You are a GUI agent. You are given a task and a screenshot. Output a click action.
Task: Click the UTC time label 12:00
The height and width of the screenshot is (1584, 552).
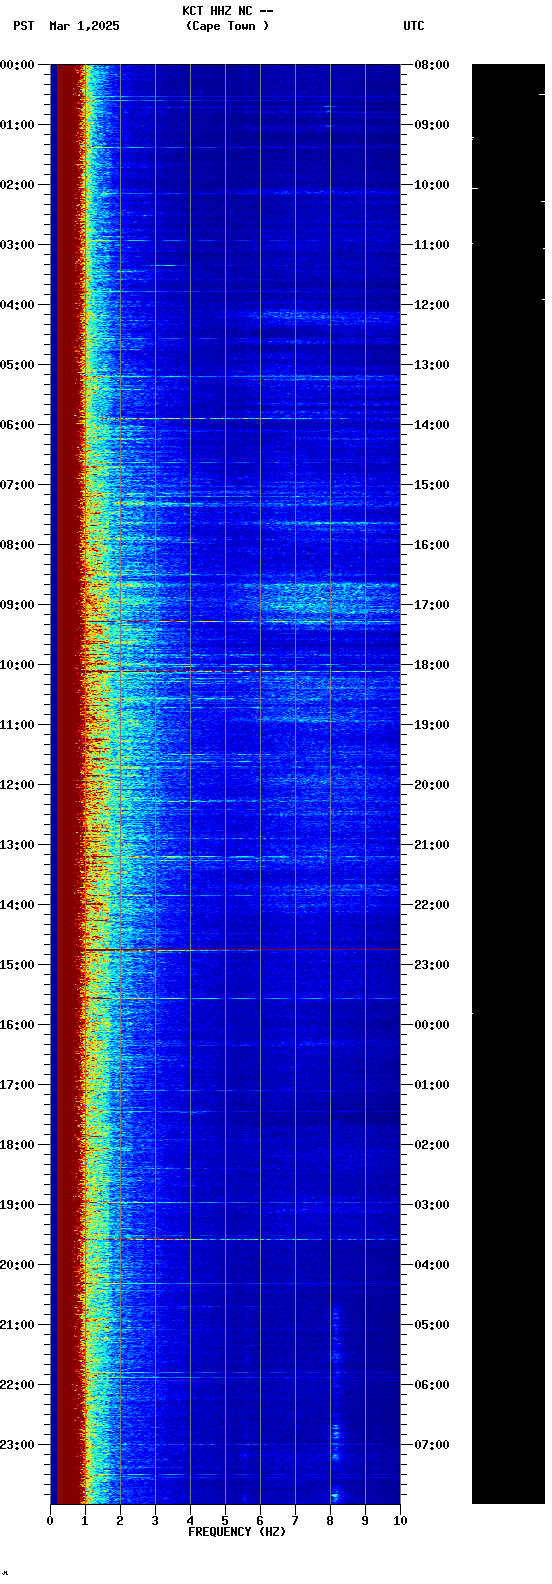click(432, 305)
